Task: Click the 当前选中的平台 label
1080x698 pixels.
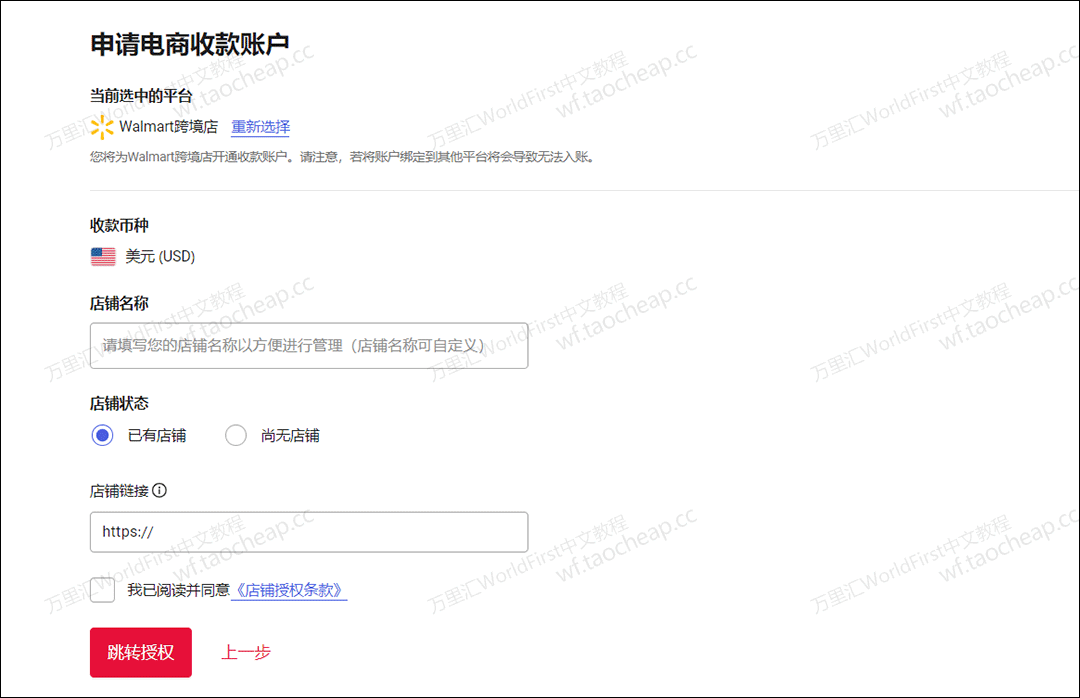Action: pos(141,96)
